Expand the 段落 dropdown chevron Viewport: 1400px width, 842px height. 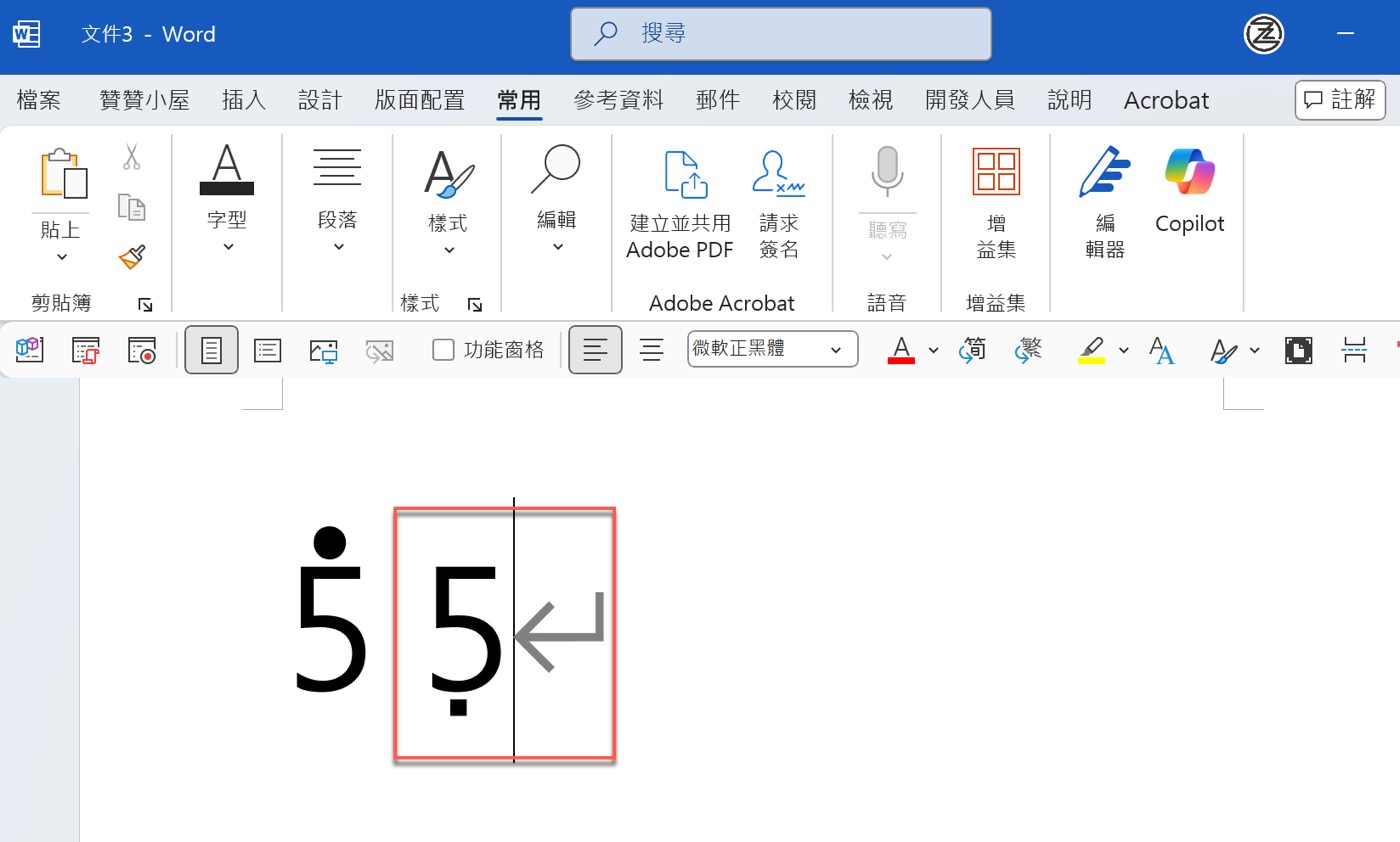338,246
